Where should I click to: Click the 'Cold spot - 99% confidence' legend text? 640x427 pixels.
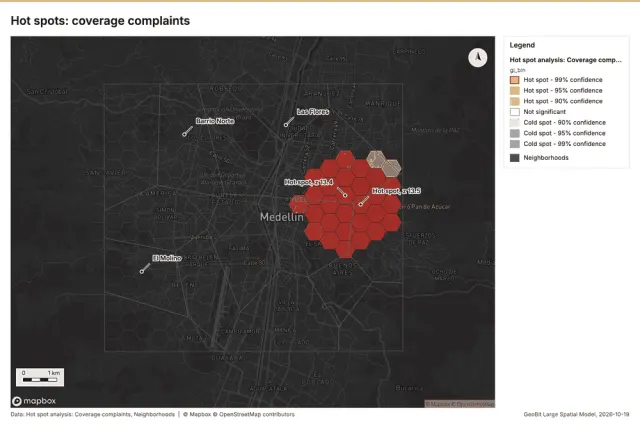point(564,144)
